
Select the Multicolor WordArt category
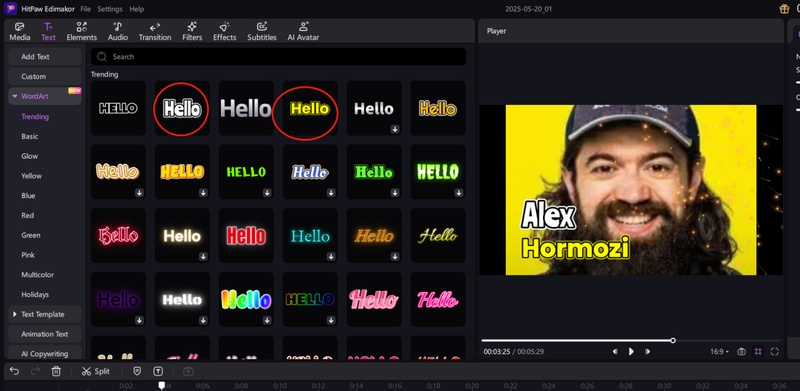coord(37,275)
